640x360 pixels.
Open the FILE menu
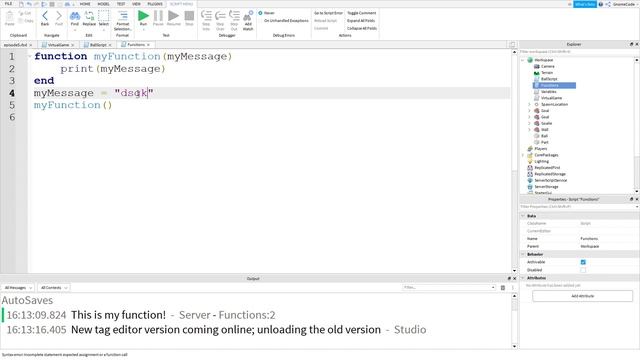8,4
